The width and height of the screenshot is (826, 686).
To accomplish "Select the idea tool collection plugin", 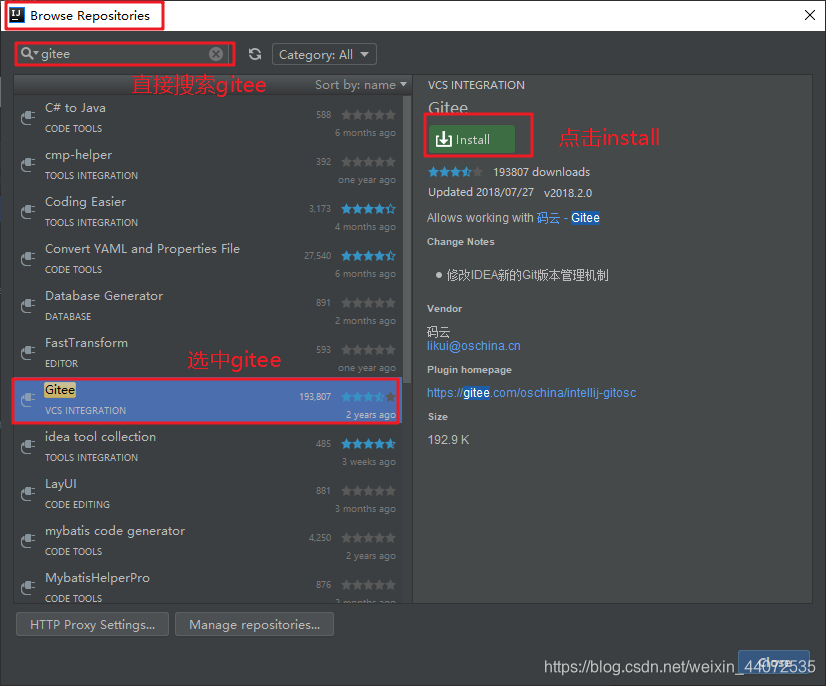I will (208, 447).
